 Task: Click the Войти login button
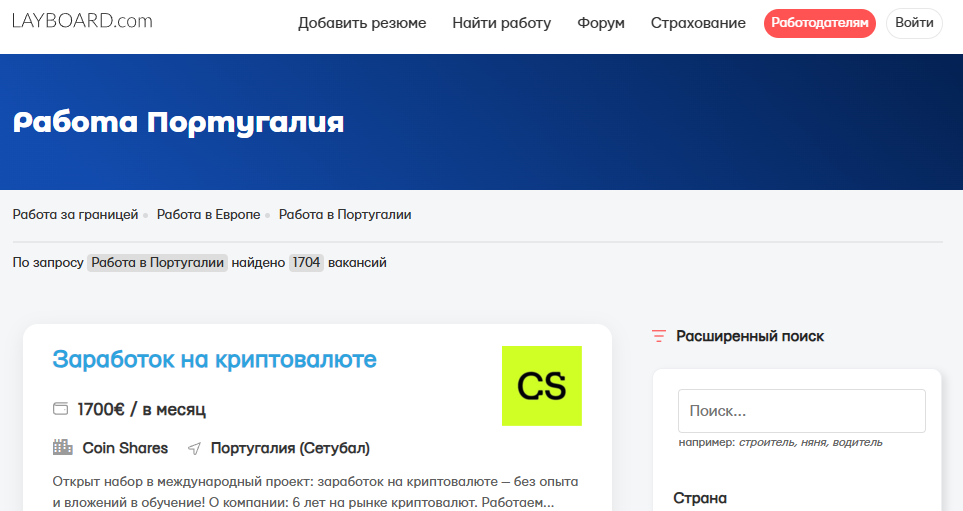coord(914,23)
